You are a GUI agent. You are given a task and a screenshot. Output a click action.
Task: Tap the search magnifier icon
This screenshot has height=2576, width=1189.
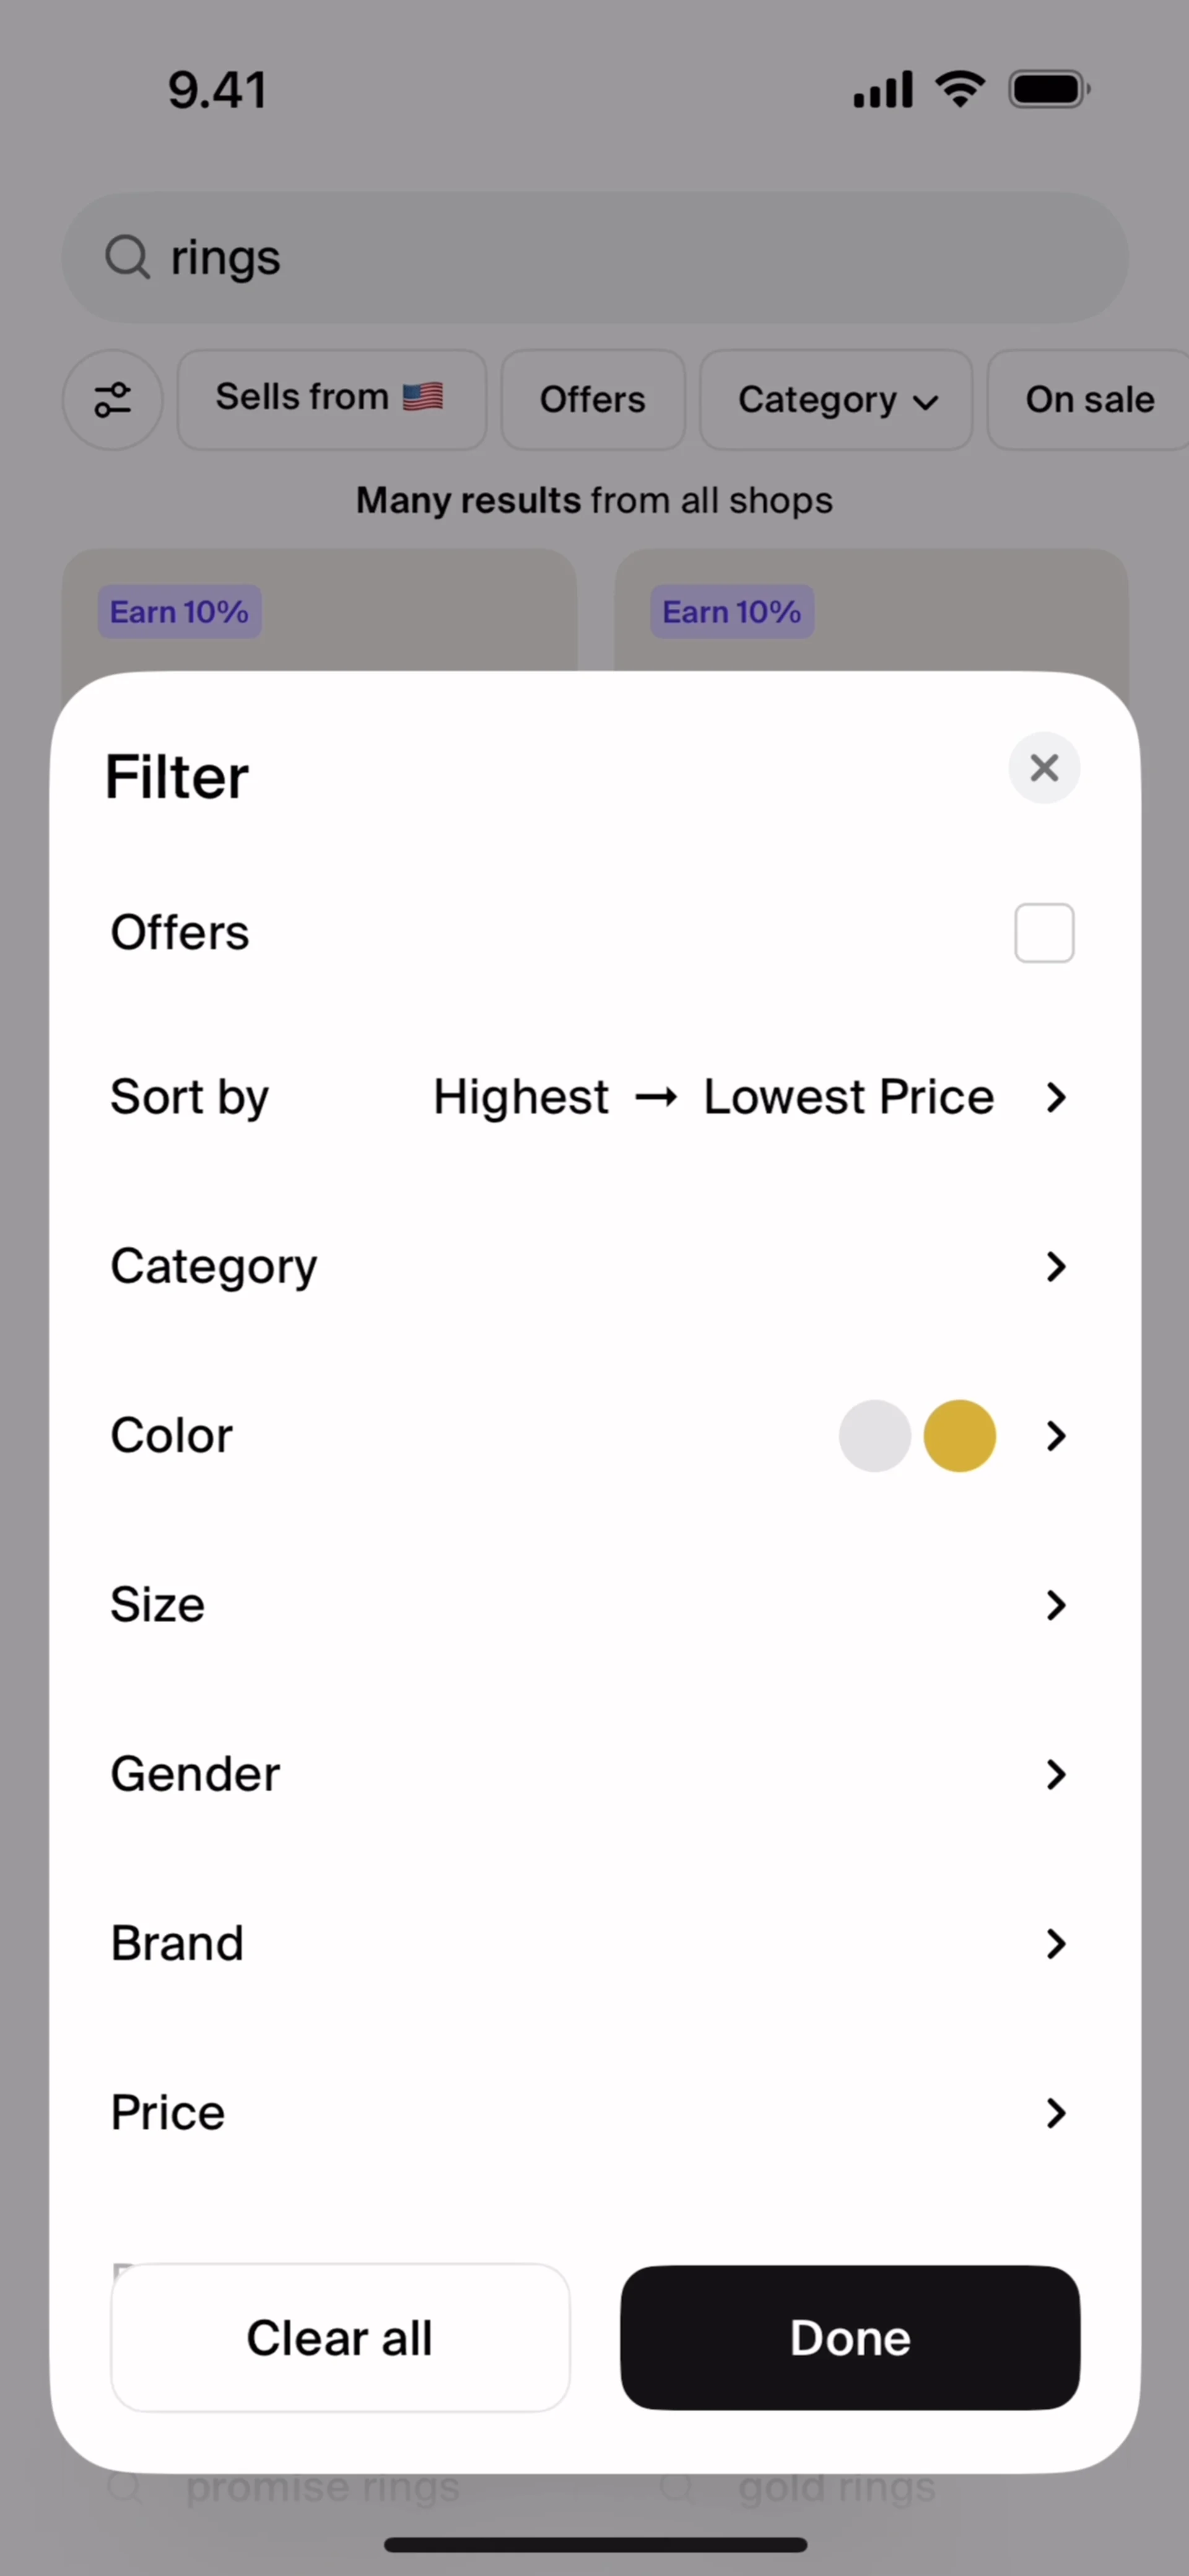[x=127, y=257]
